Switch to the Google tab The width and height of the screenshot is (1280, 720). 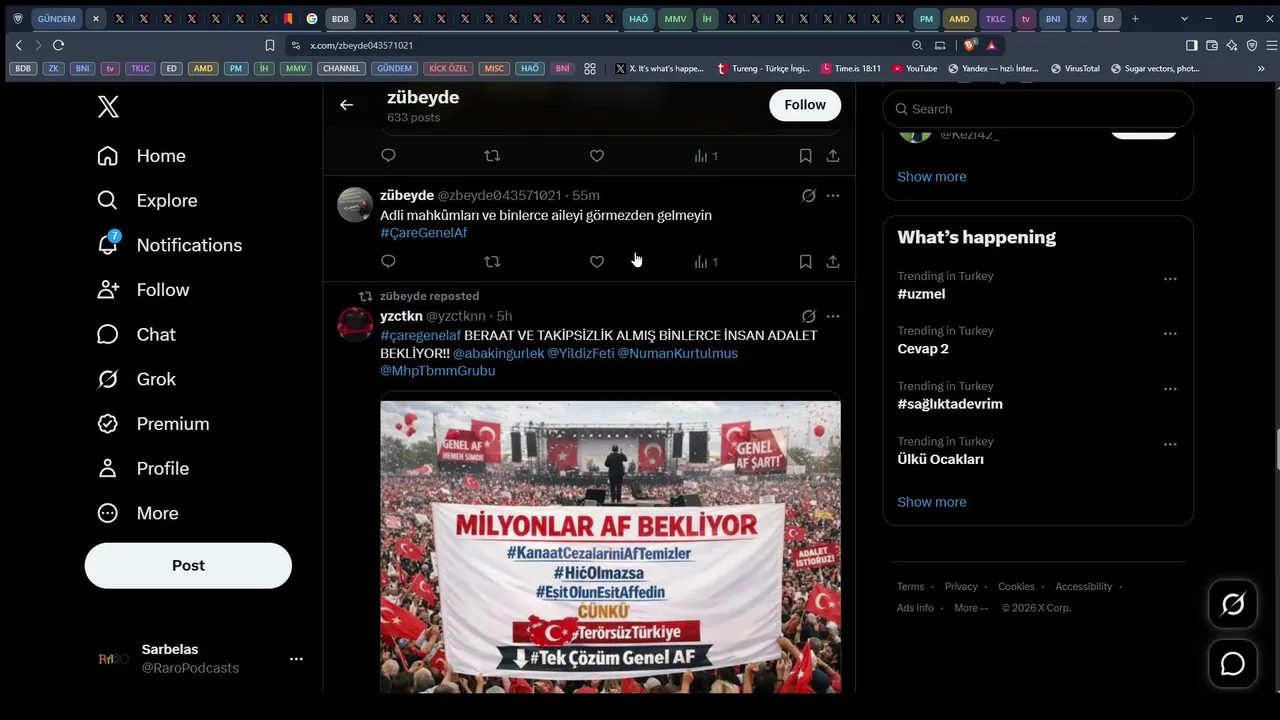pyautogui.click(x=312, y=19)
